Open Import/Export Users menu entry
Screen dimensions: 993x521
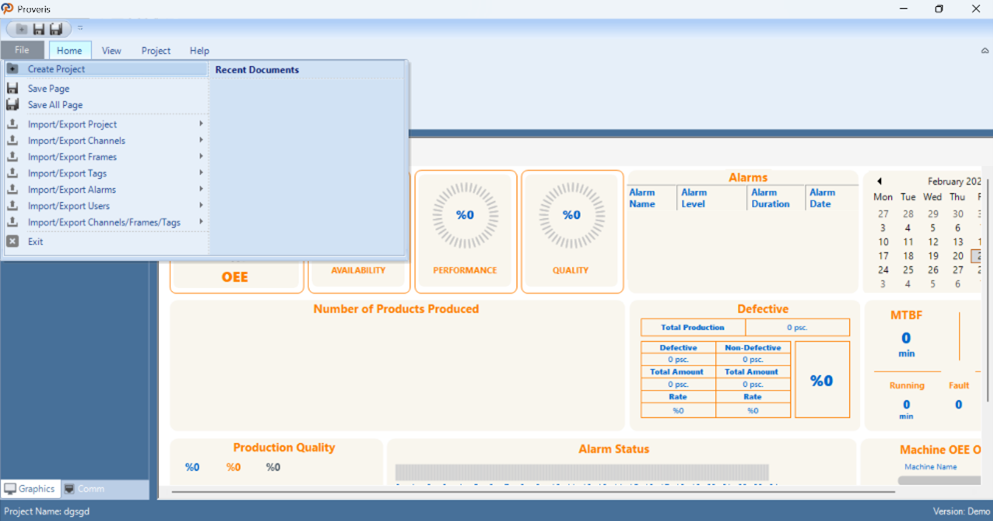106,206
